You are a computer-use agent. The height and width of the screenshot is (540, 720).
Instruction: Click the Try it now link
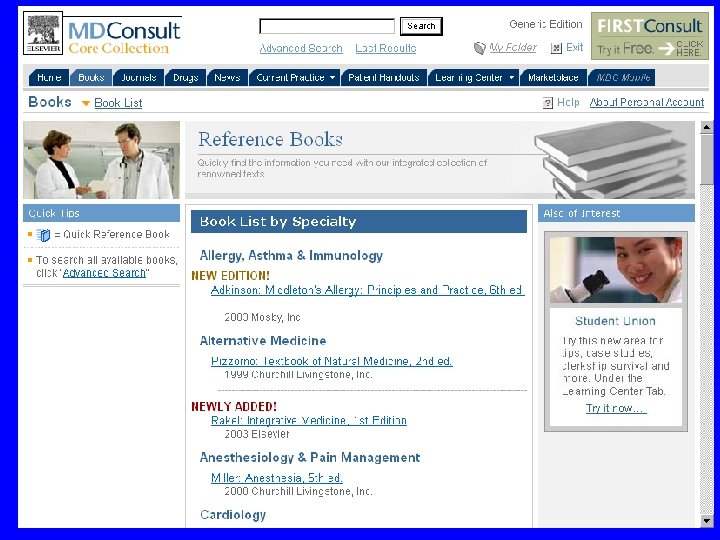click(616, 408)
